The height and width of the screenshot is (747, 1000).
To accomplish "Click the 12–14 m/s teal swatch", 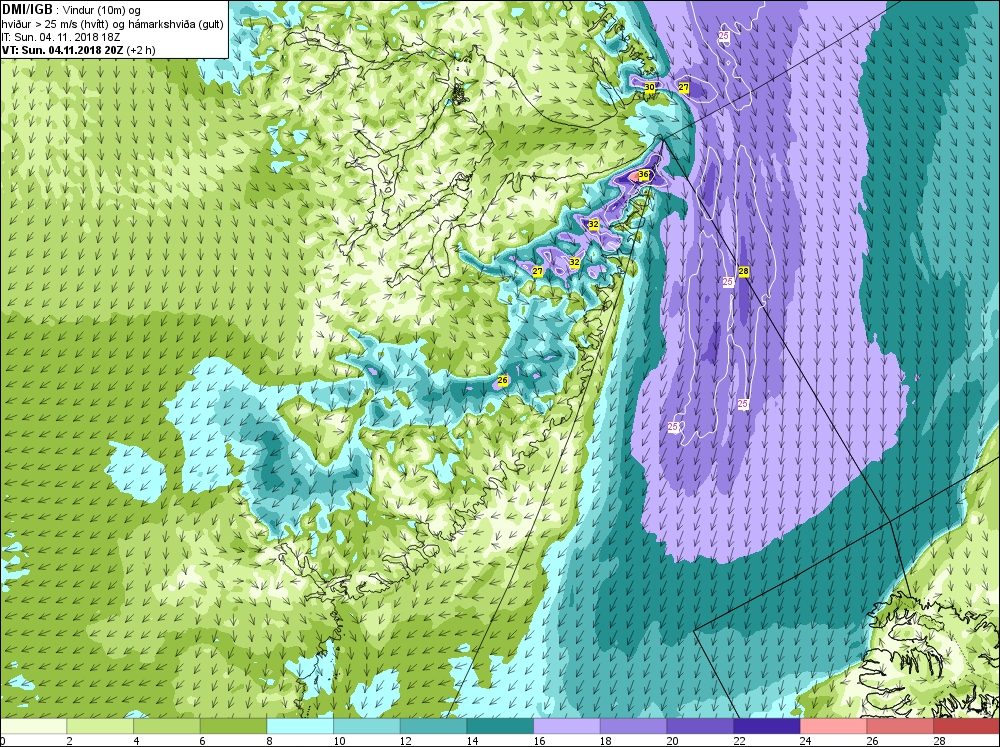I will 433,727.
